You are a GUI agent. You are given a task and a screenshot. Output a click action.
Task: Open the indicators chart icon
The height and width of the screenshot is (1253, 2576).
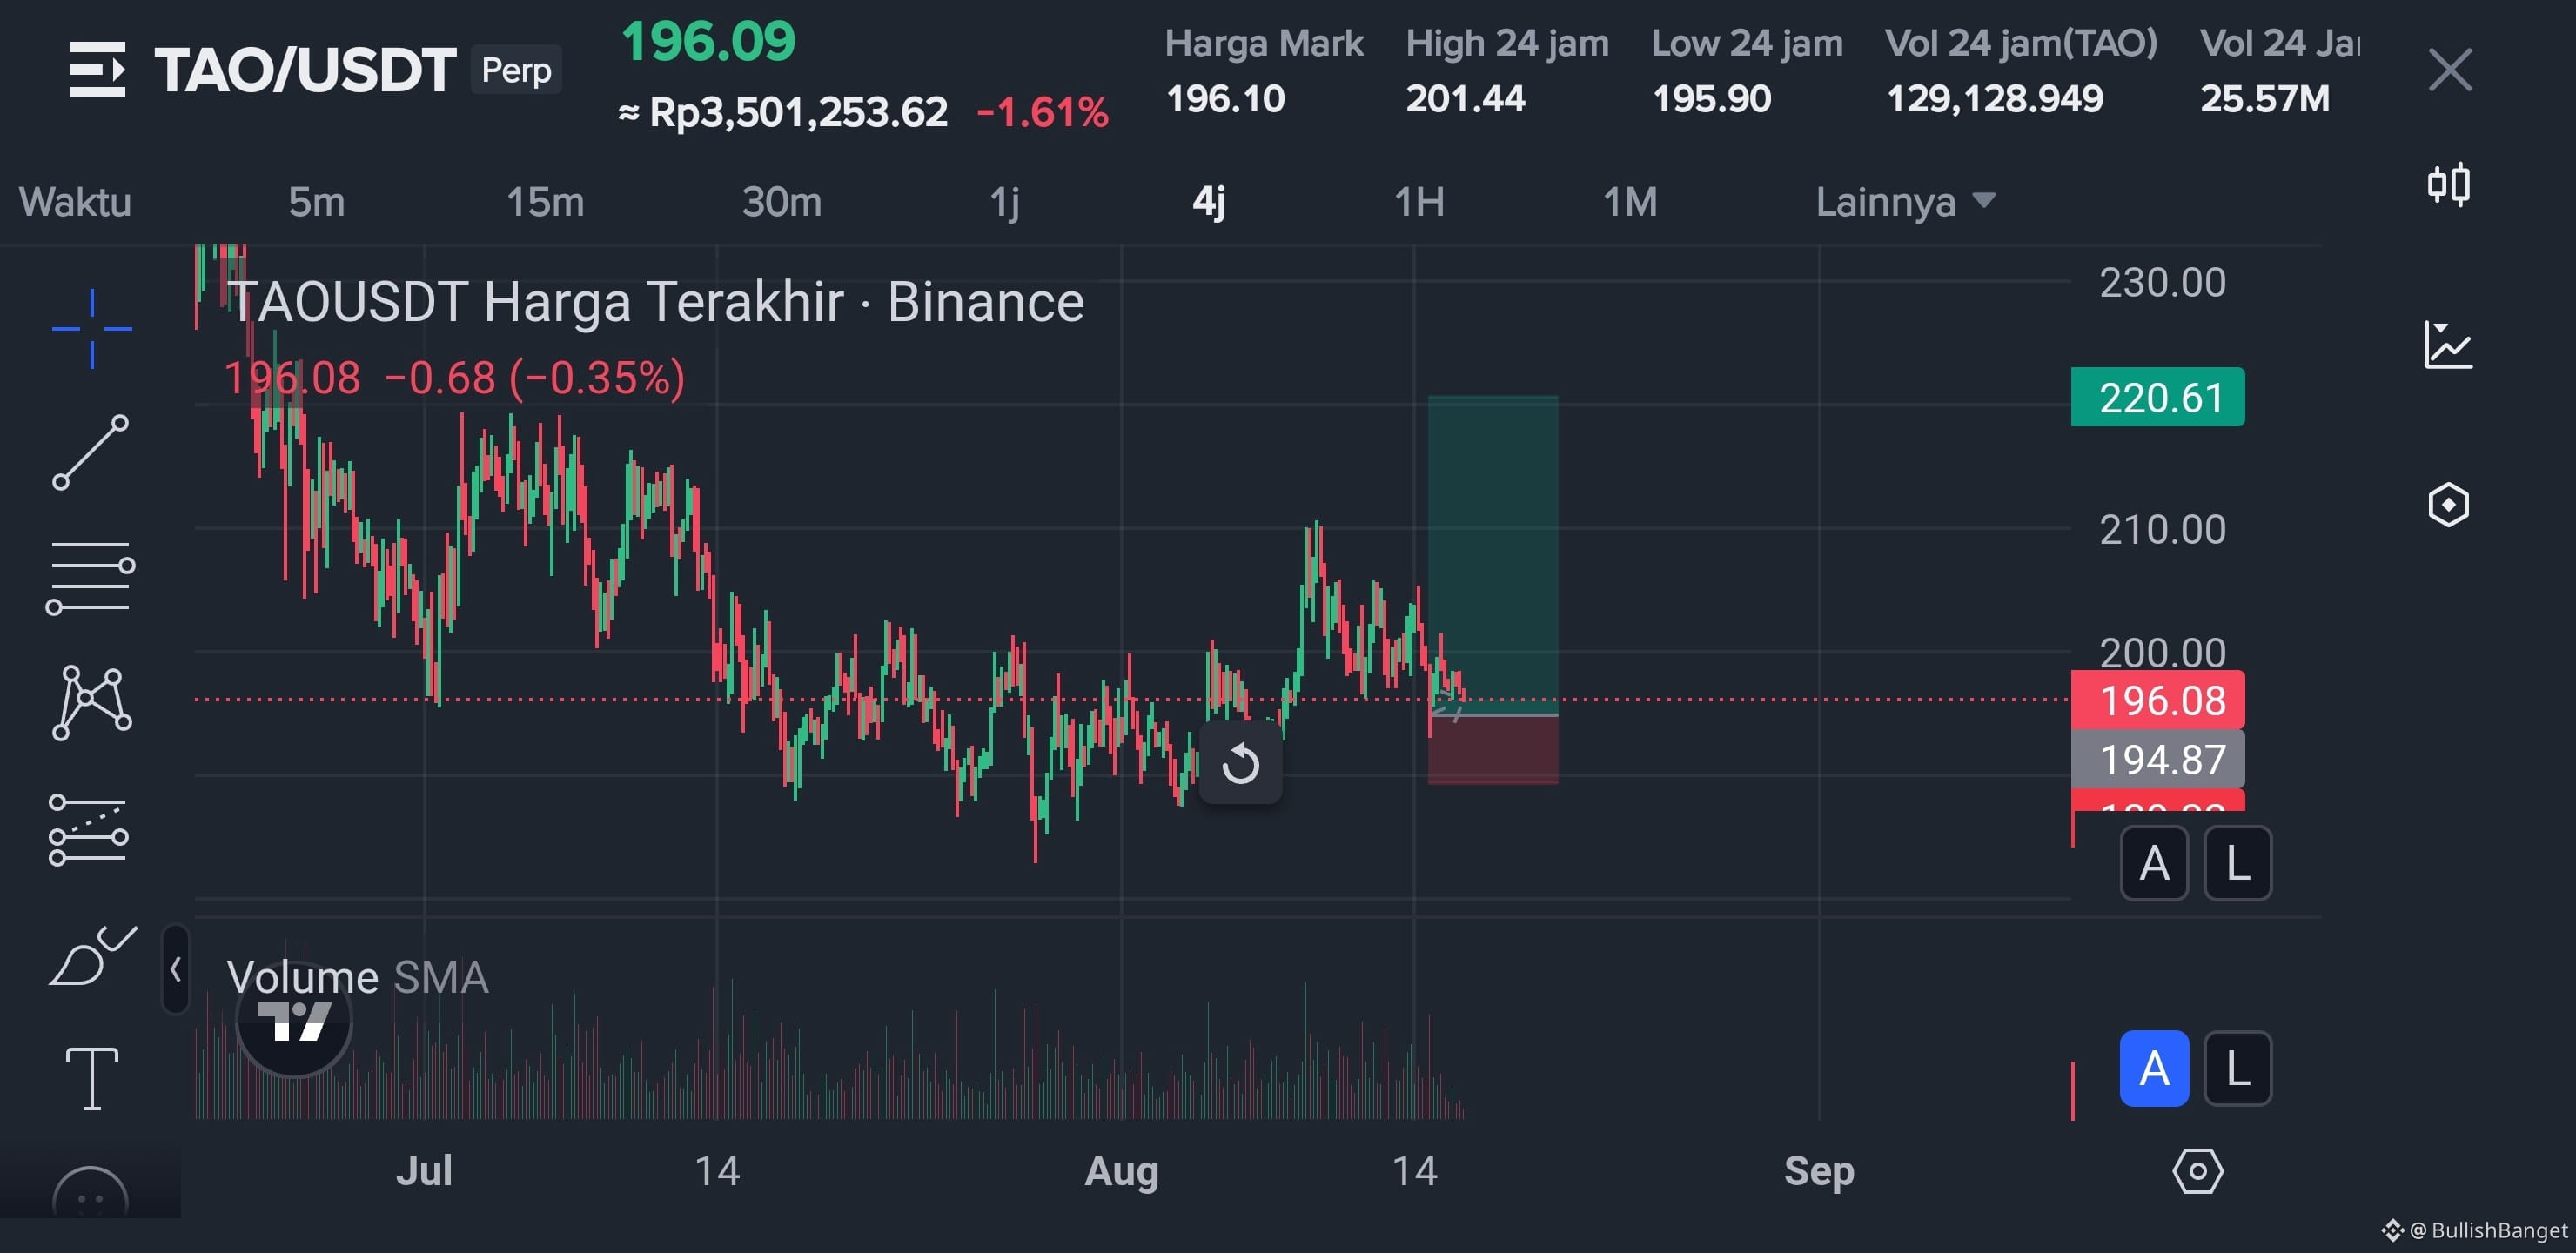pos(2448,345)
